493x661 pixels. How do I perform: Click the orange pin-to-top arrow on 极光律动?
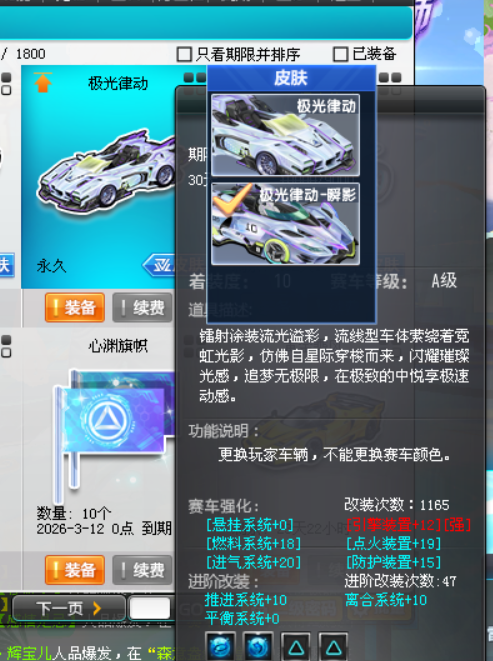pyautogui.click(x=43, y=82)
